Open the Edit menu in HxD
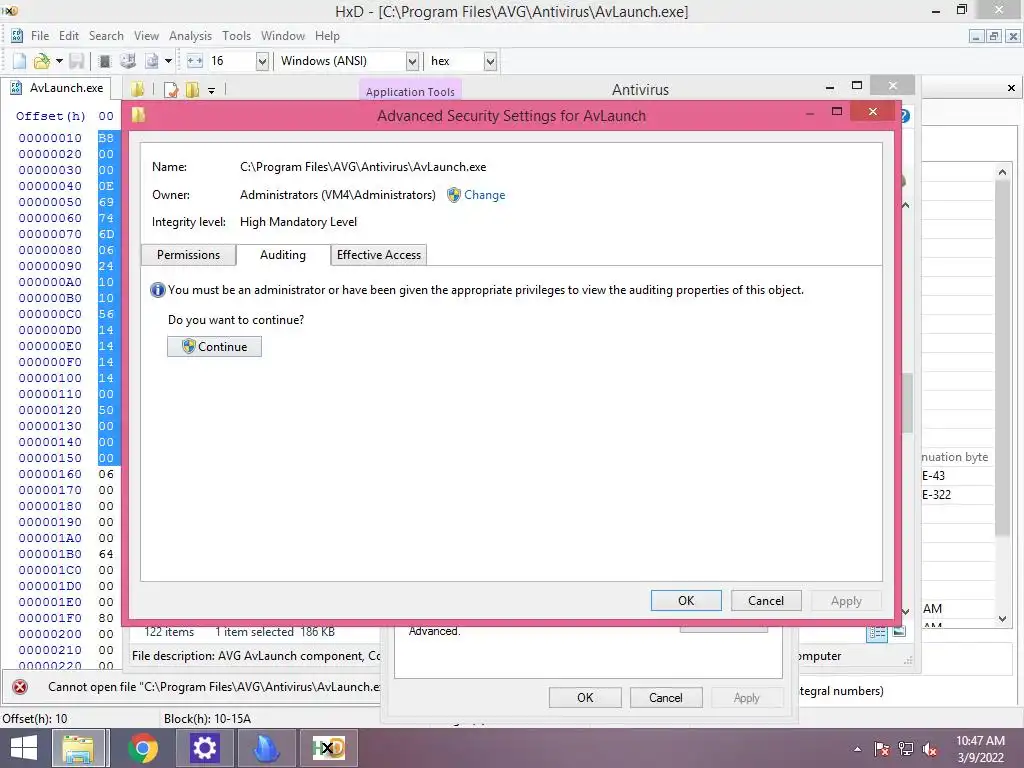This screenshot has width=1024, height=768. (69, 36)
